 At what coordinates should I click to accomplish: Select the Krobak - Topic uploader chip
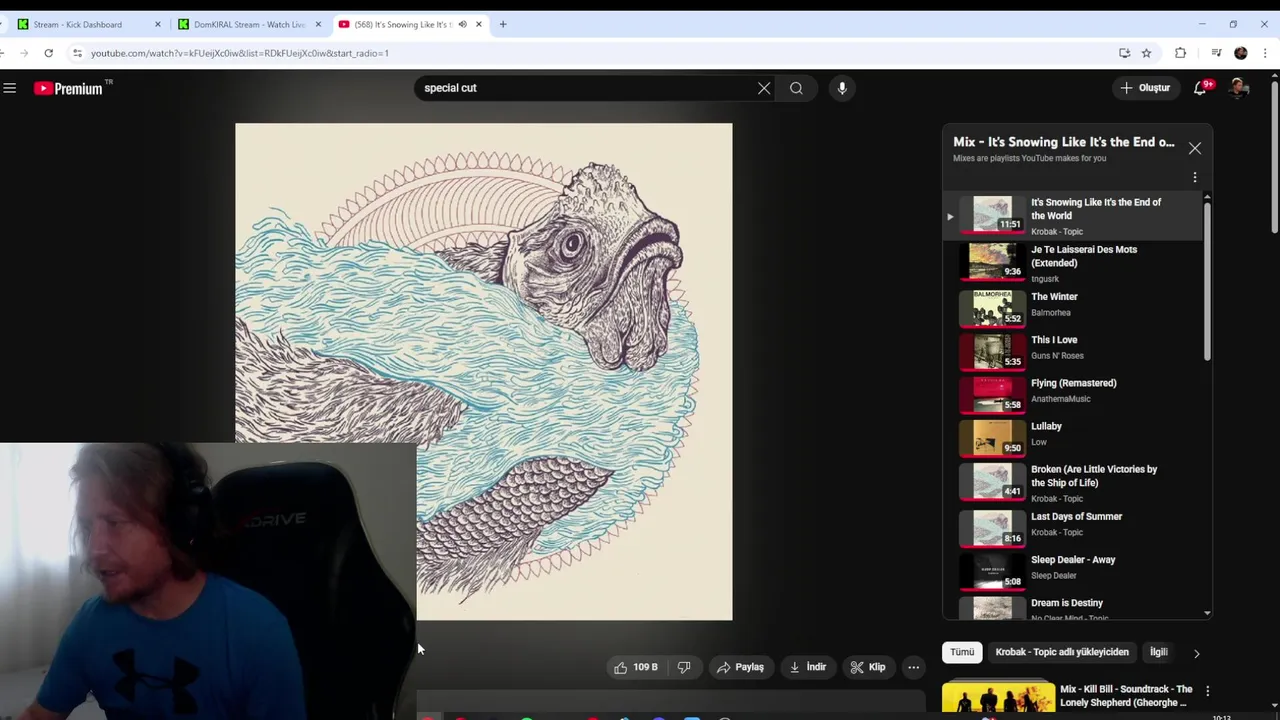coord(1062,652)
